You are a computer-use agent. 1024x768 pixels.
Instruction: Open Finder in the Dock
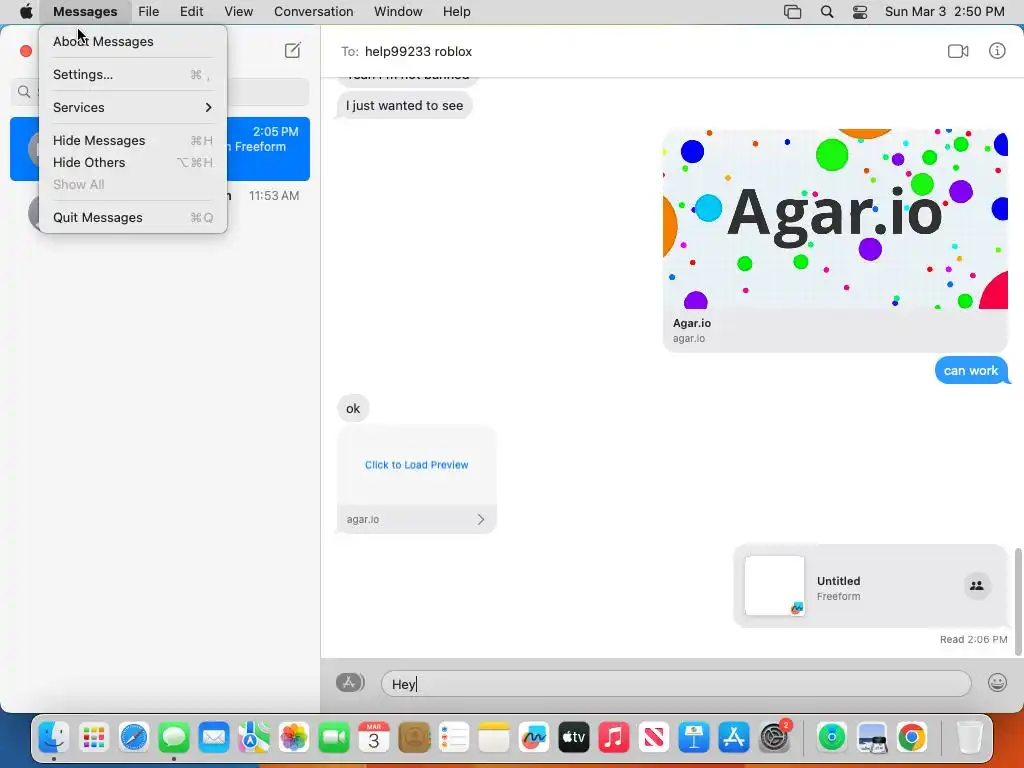coord(54,738)
